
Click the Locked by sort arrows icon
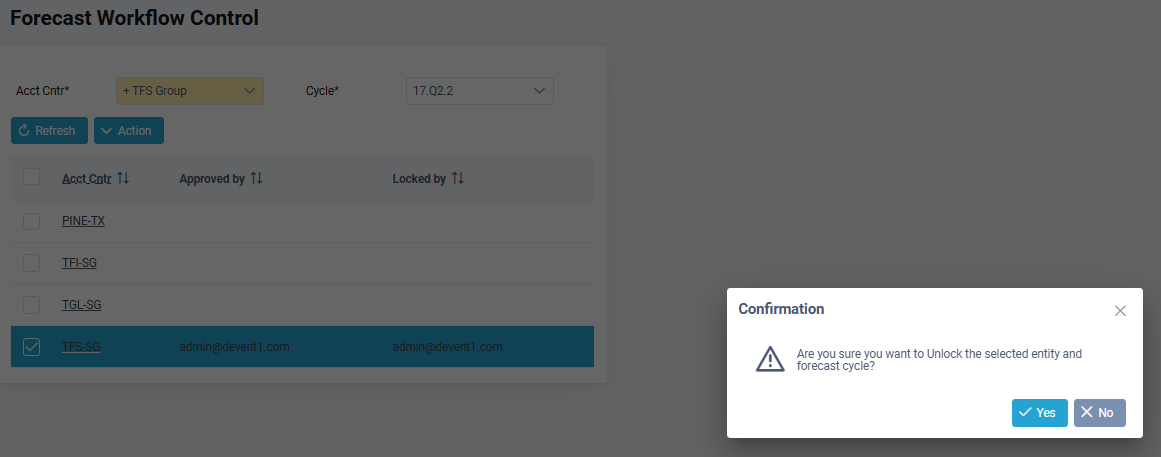pyautogui.click(x=458, y=179)
